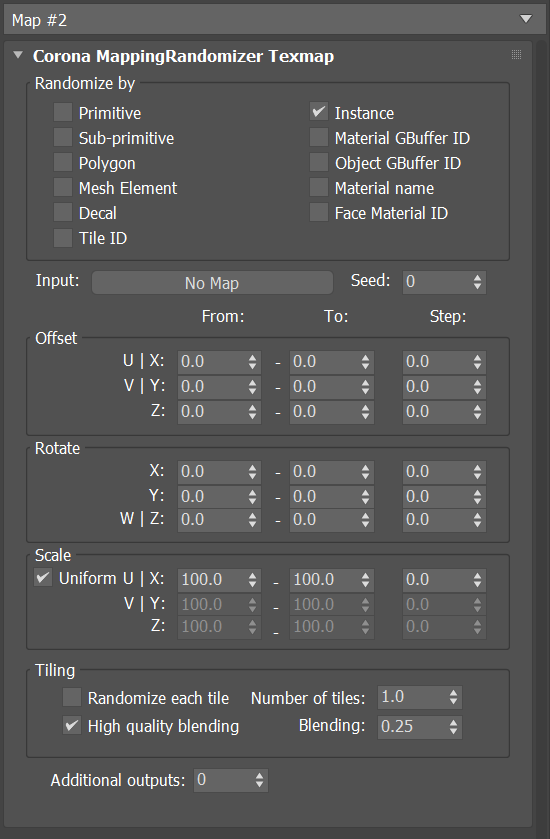Uncheck High quality blending
This screenshot has height=839, width=550.
coord(72,726)
